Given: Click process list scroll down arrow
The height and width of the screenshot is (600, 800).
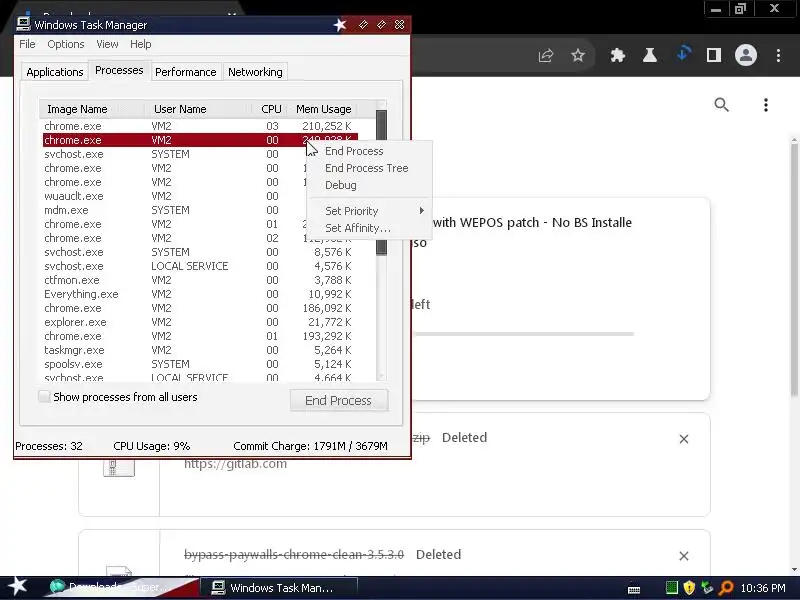Looking at the screenshot, I should click(x=381, y=377).
